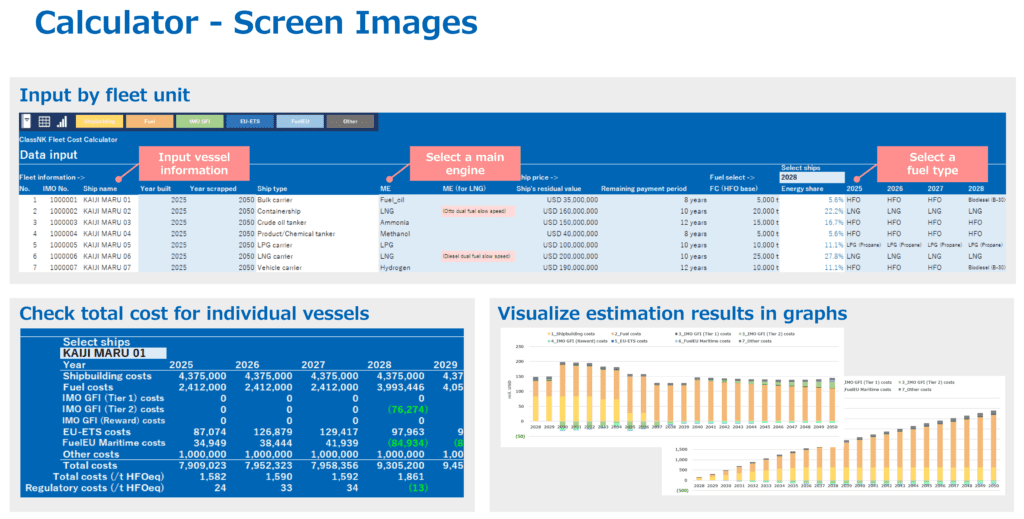Select ME cell showing Ammonia
1024x519 pixels.
point(397,222)
